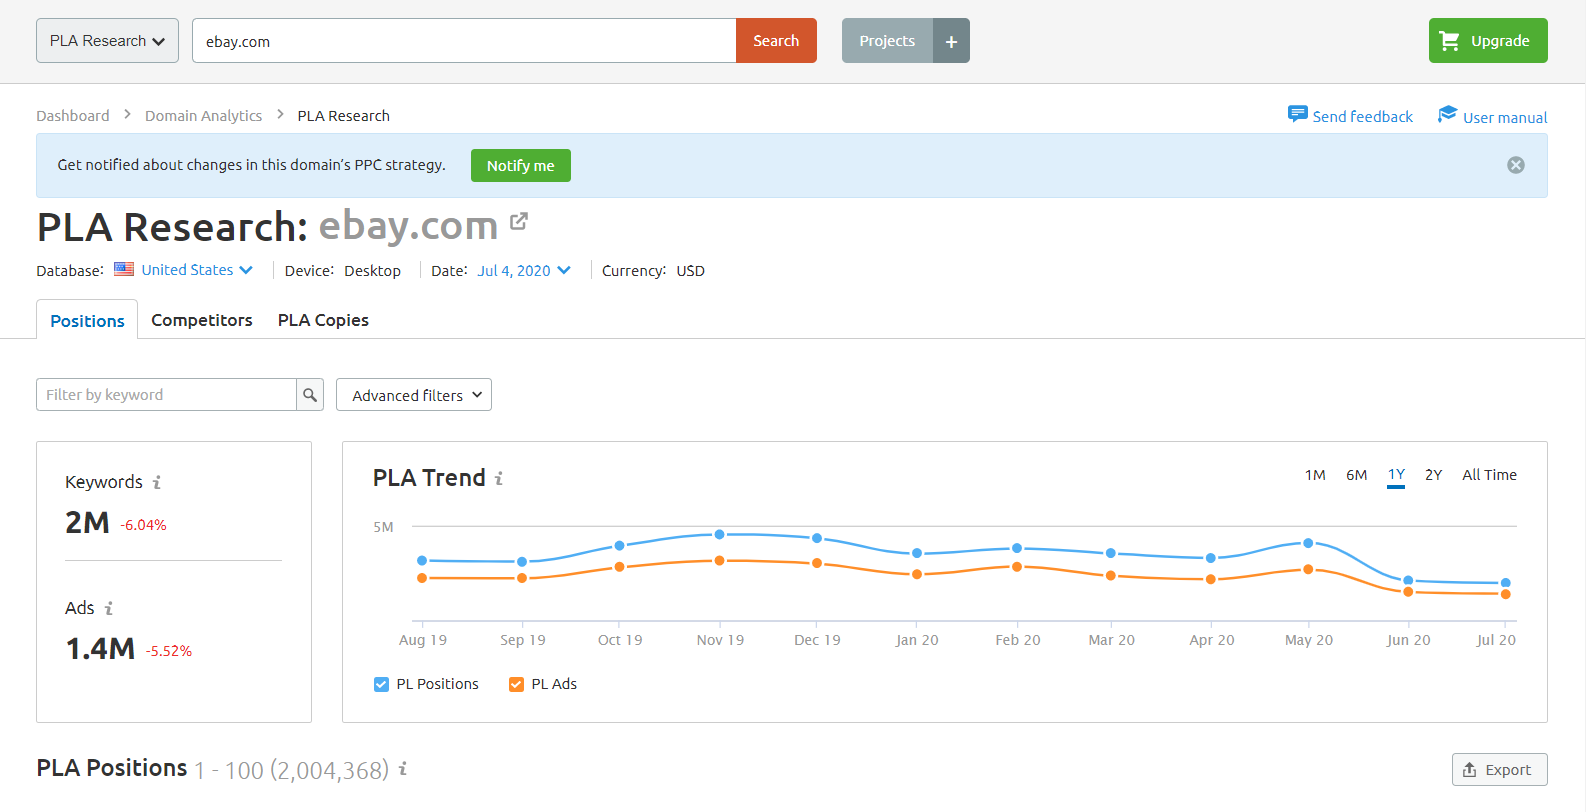Viewport: 1586px width, 812px height.
Task: Click the -5.52% ads change
Action: point(168,651)
